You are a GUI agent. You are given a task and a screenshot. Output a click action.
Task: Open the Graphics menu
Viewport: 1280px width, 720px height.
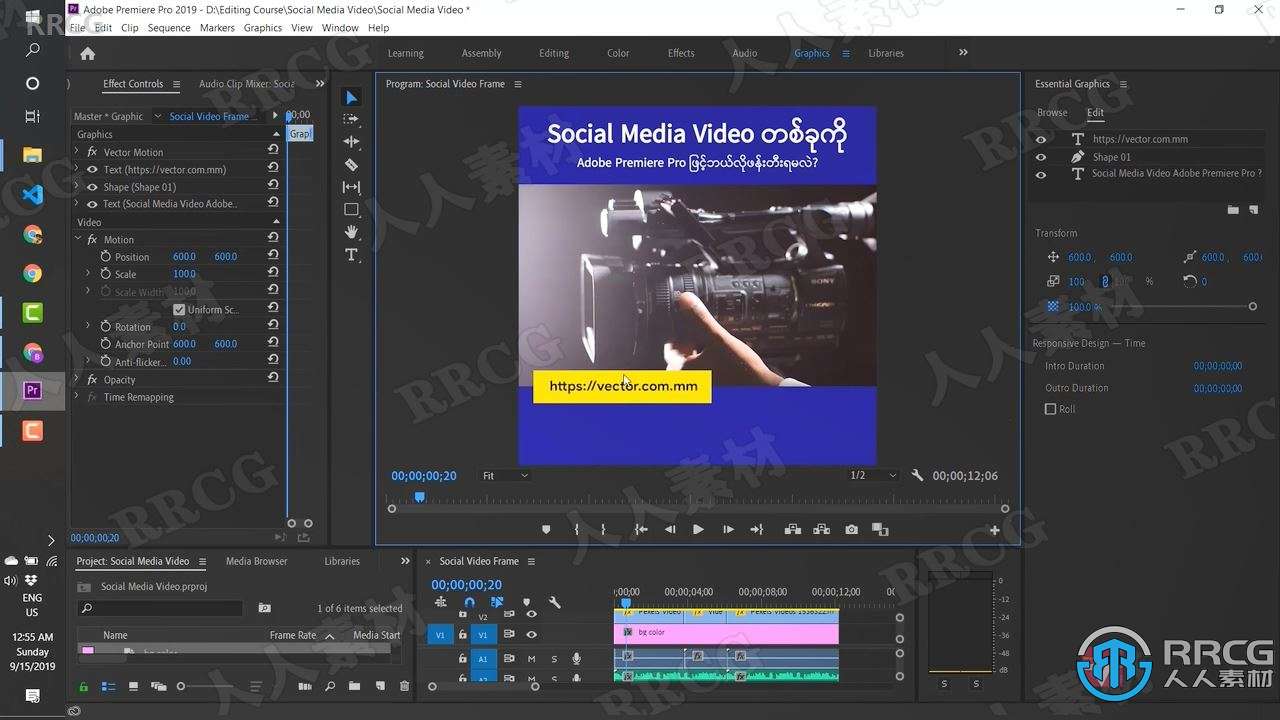[x=263, y=28]
